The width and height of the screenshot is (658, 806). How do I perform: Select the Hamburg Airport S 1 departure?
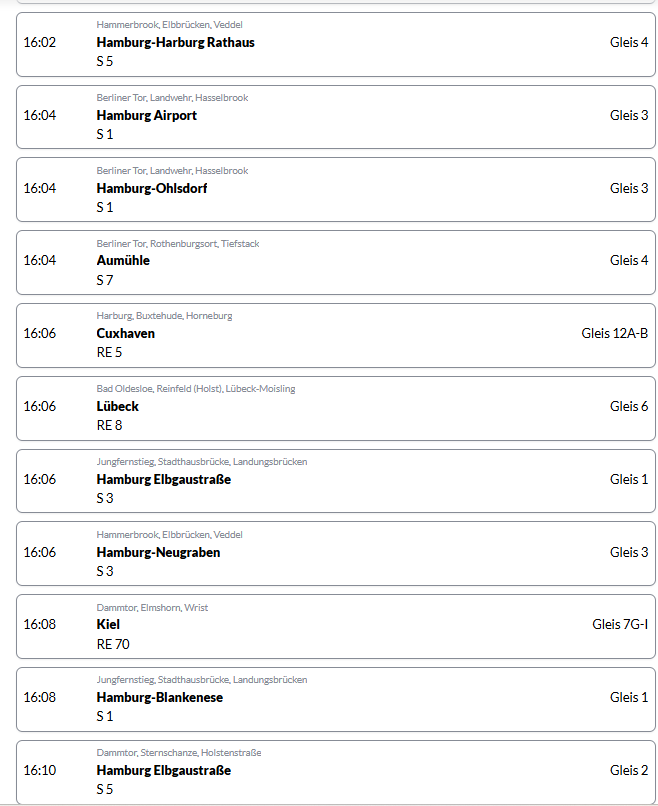[x=336, y=116]
